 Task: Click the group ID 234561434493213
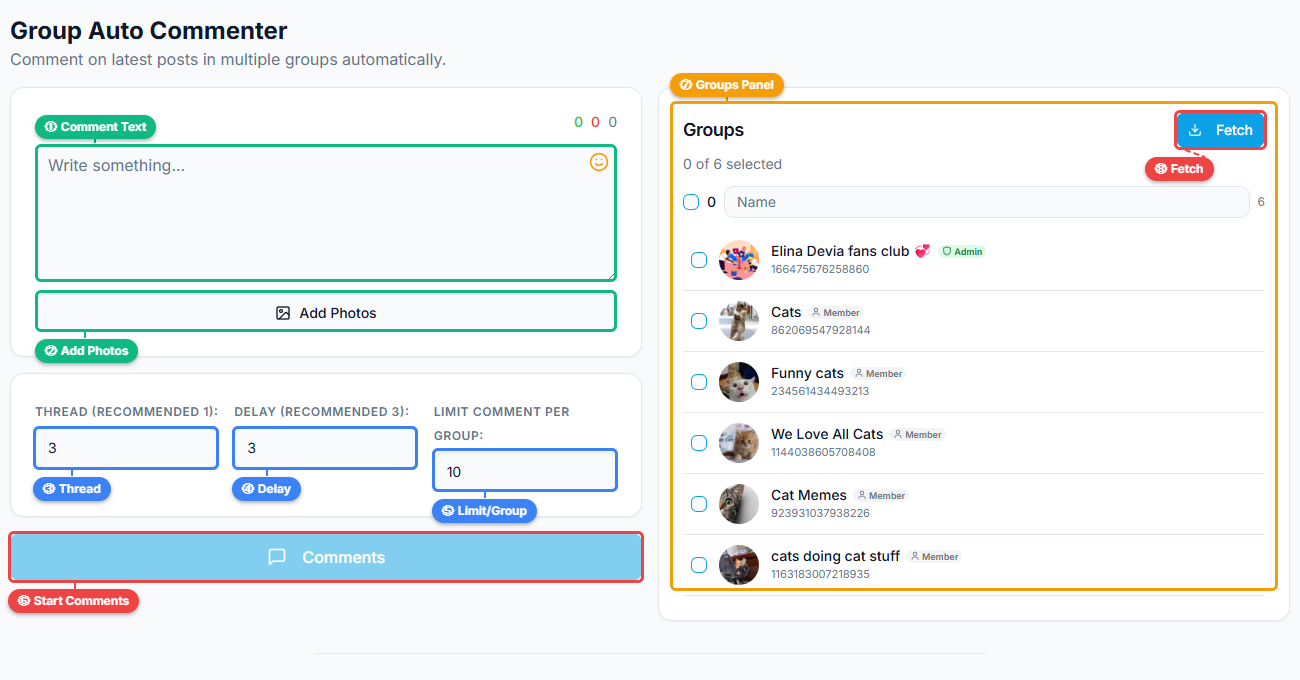coord(820,391)
